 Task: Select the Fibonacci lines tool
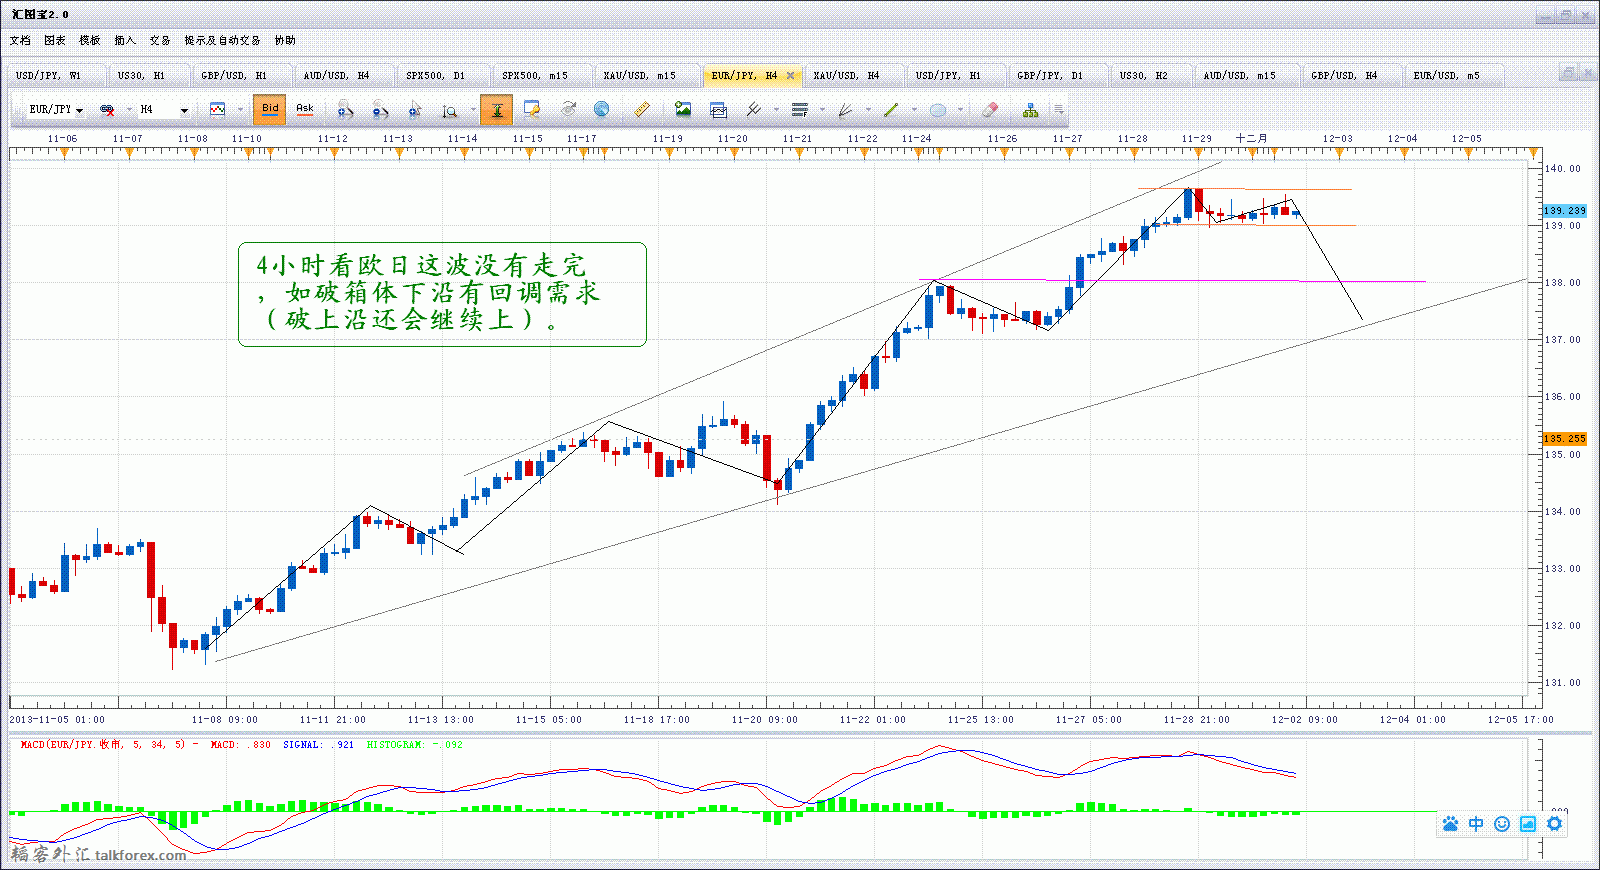800,110
